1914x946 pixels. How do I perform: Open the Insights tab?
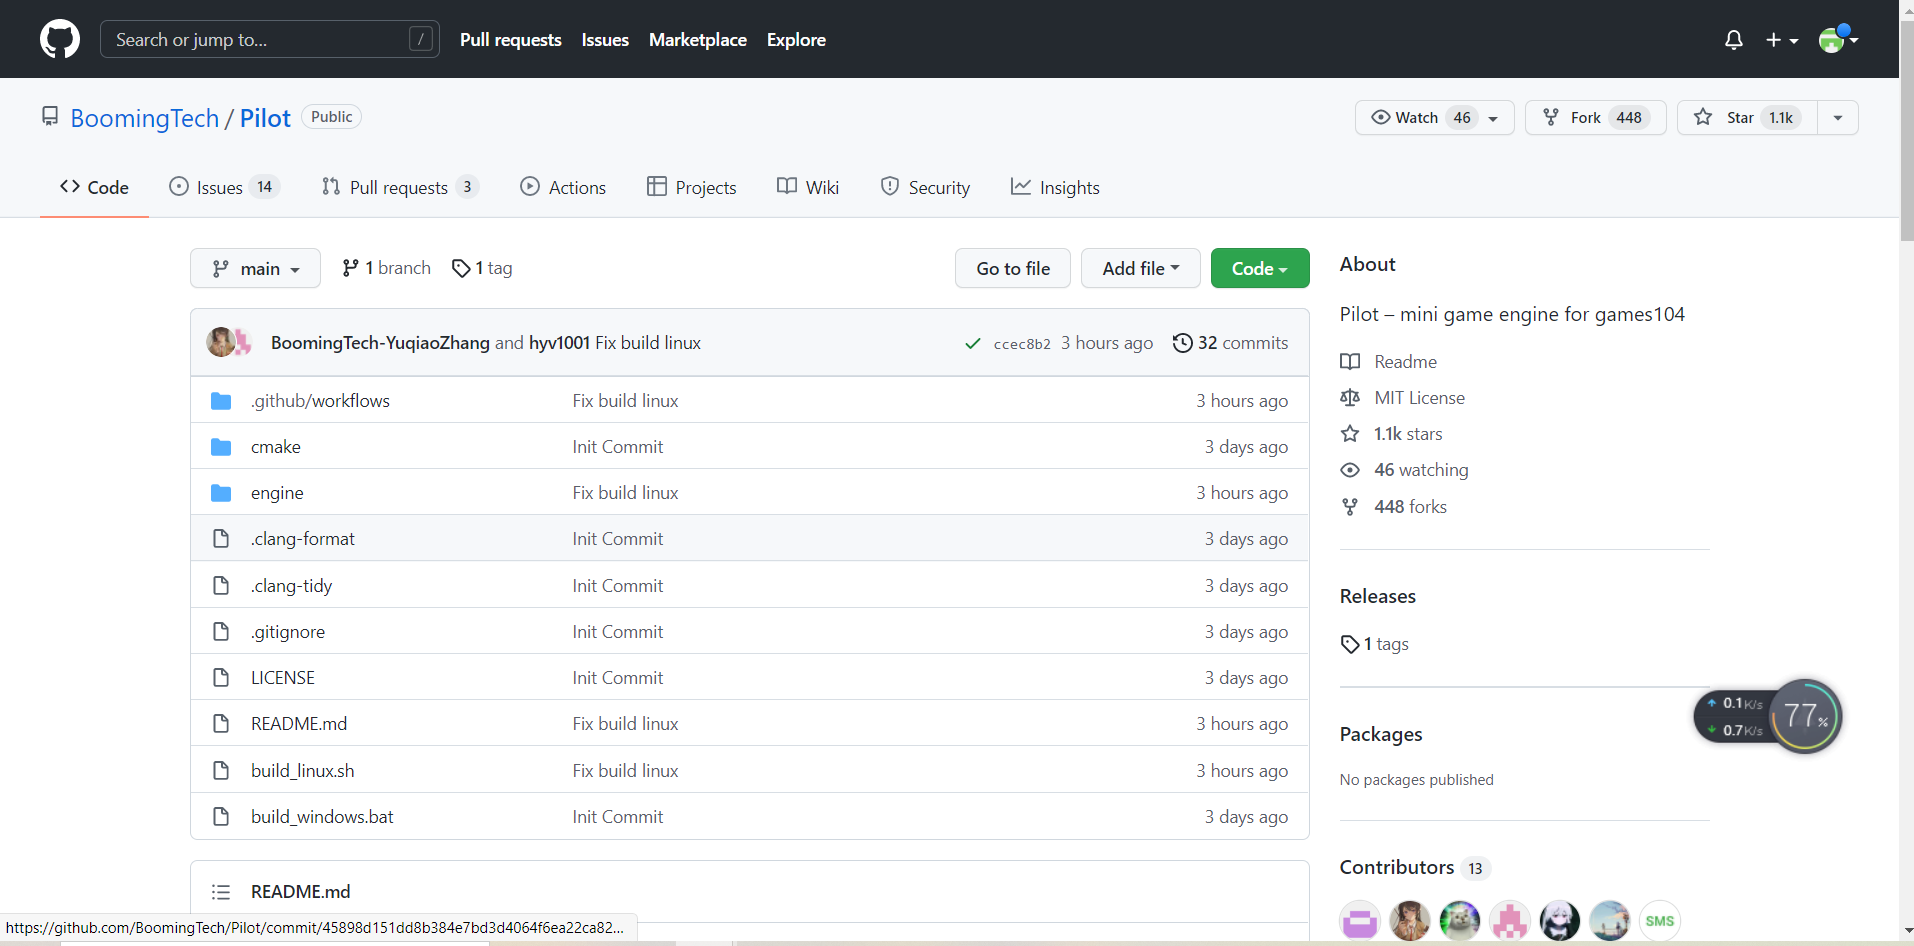pos(1055,187)
